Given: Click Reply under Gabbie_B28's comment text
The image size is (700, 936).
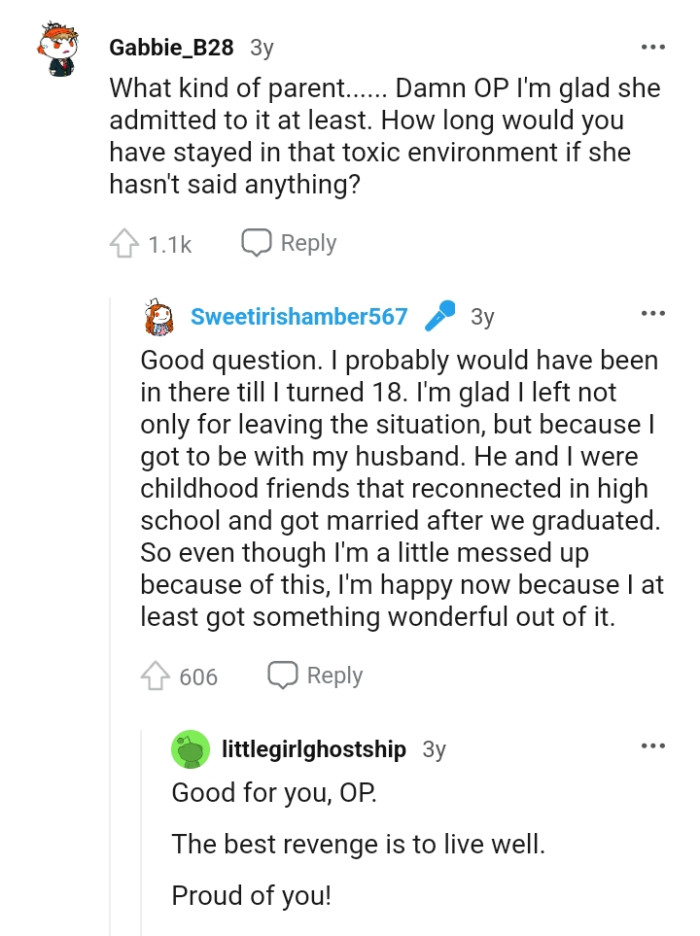Looking at the screenshot, I should pos(308,241).
